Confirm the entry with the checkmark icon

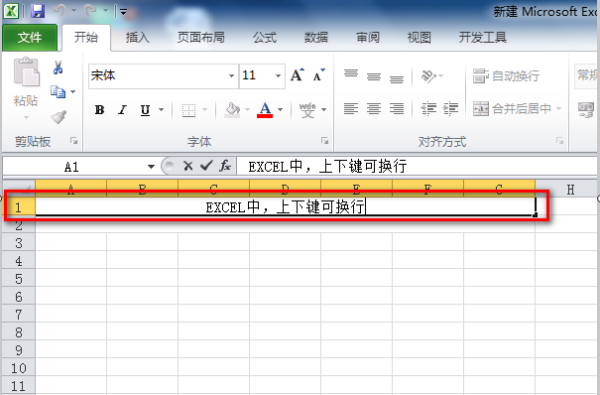point(206,166)
